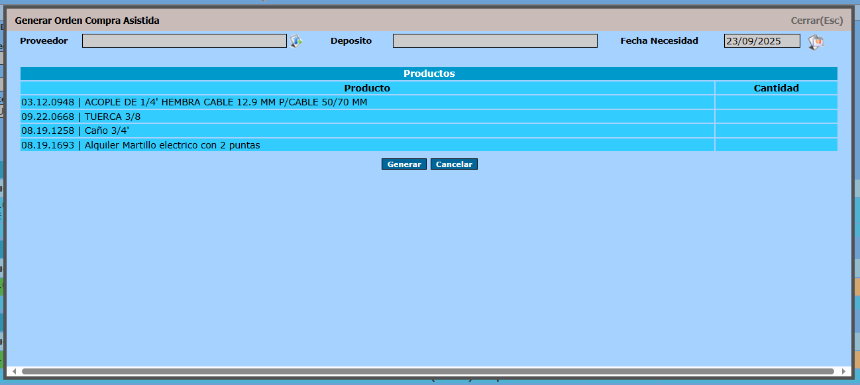The image size is (860, 385).
Task: Click the Proveedor input field
Action: 184,41
